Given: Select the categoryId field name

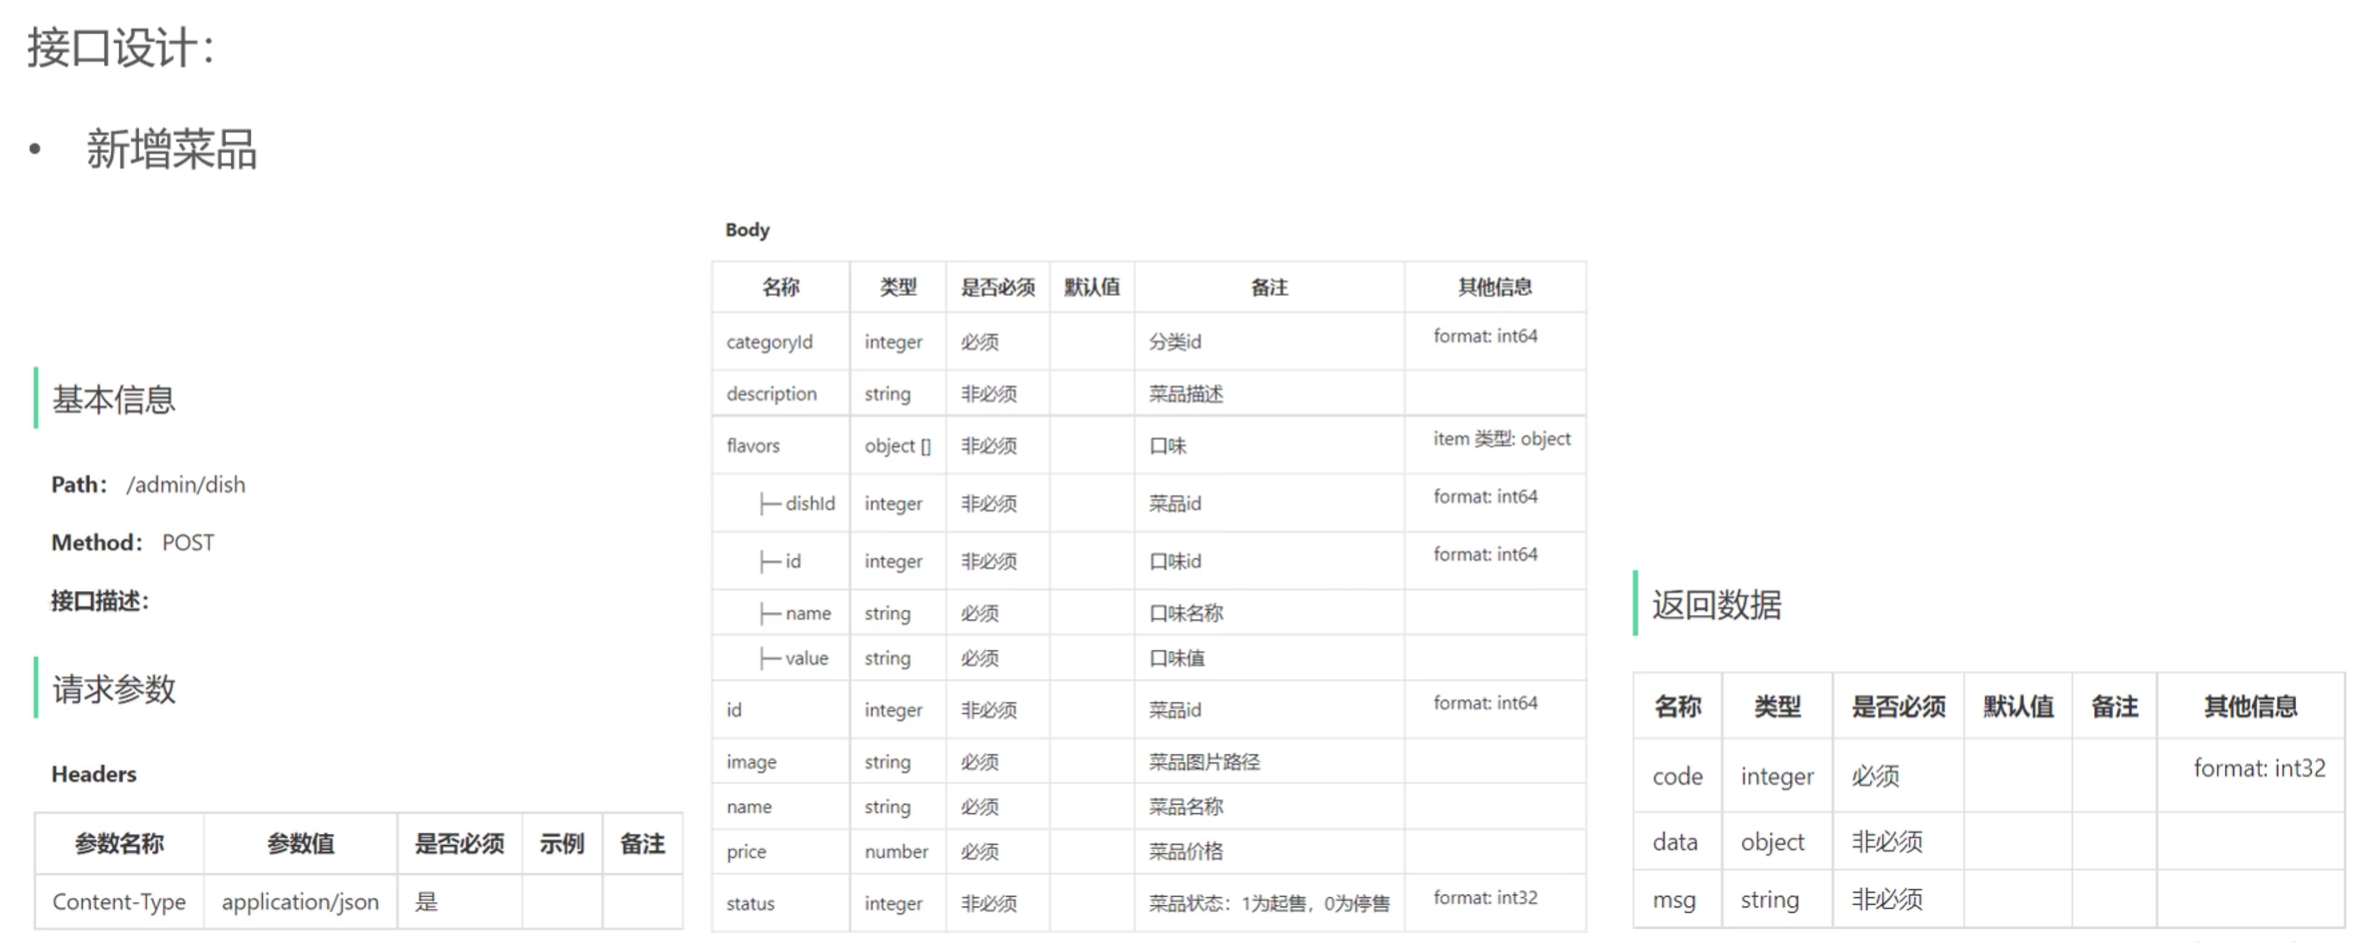Looking at the screenshot, I should coord(769,342).
